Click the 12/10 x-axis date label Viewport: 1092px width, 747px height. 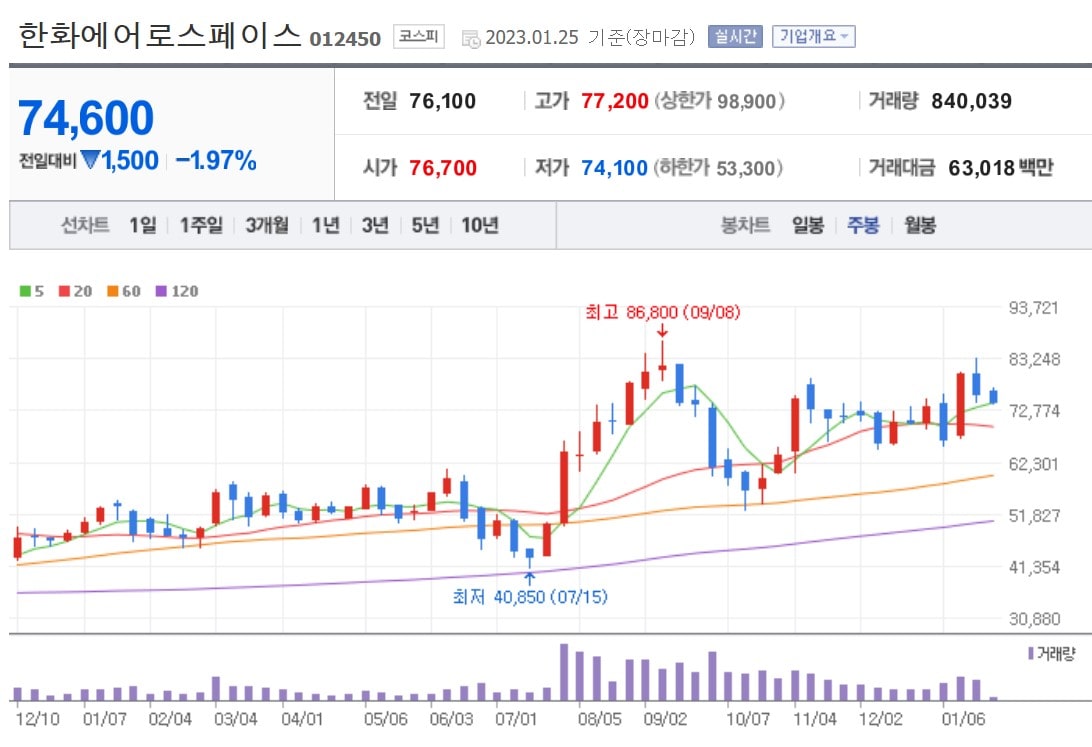(x=38, y=718)
